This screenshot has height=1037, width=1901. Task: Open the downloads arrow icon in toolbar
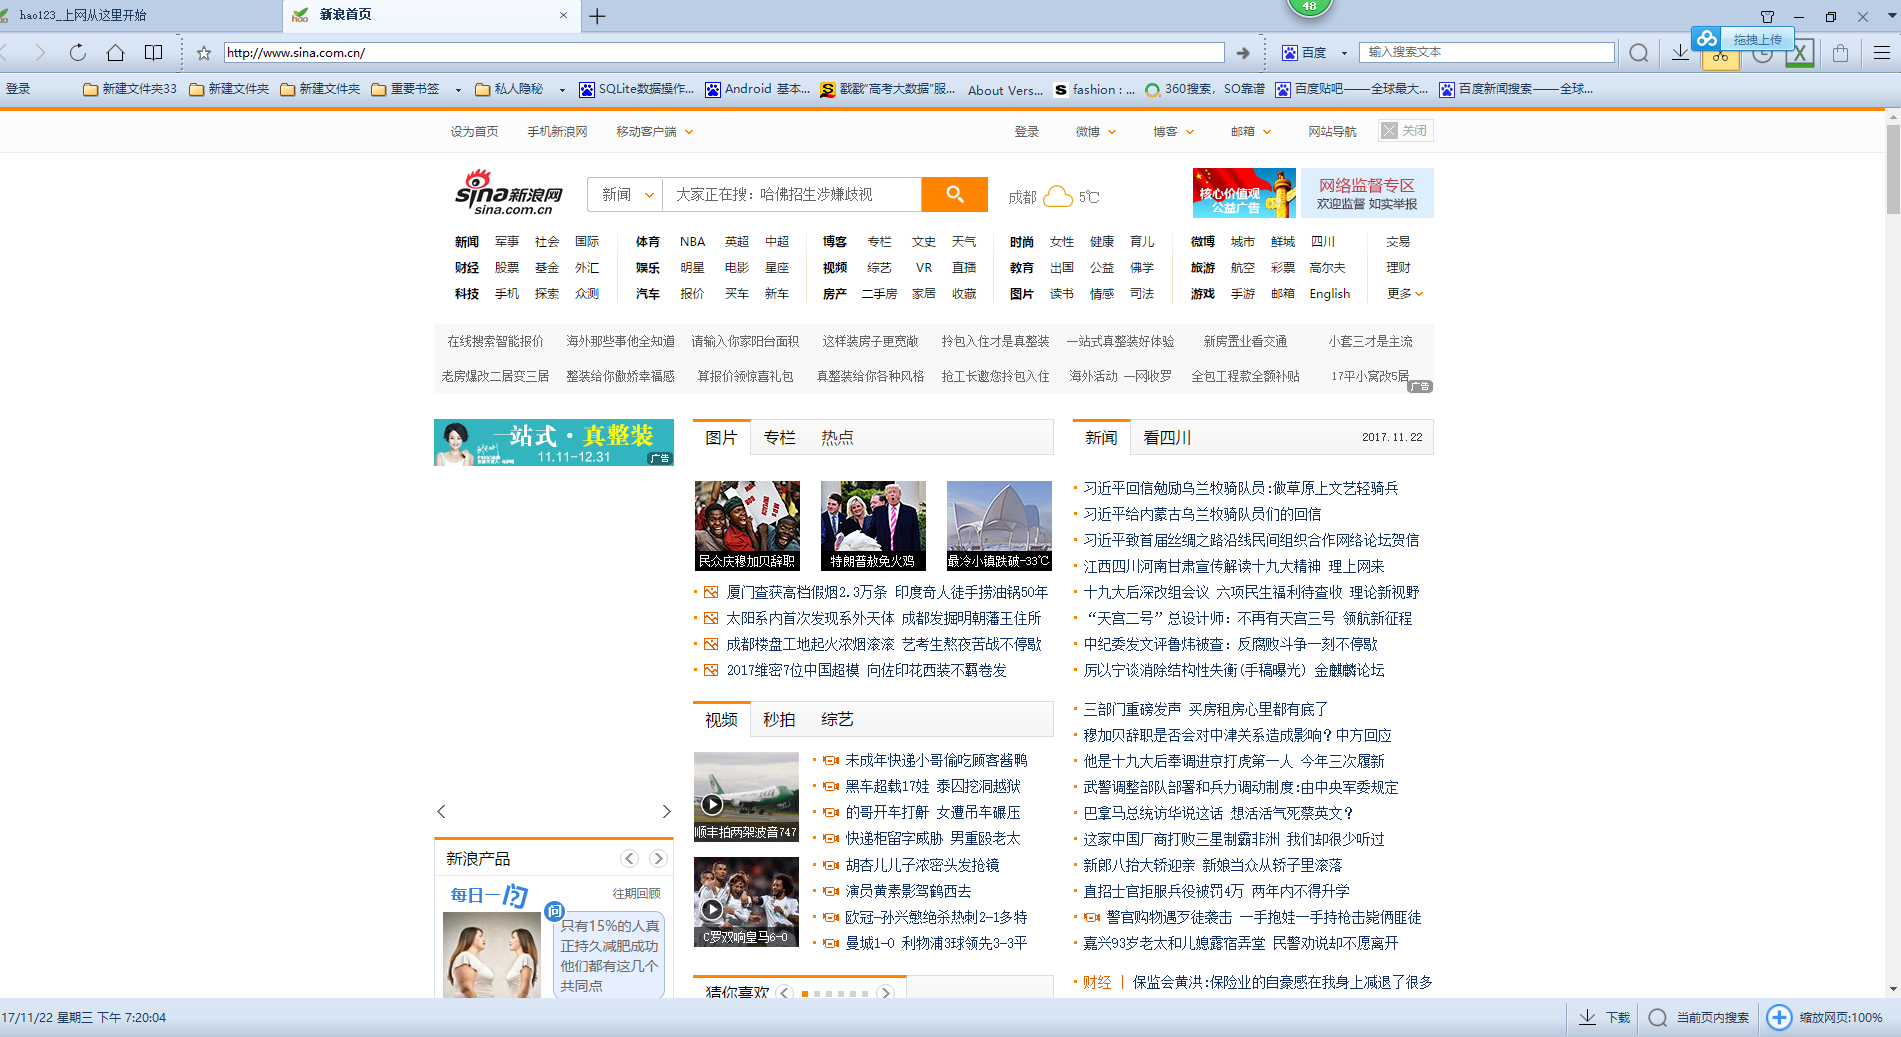pyautogui.click(x=1680, y=53)
